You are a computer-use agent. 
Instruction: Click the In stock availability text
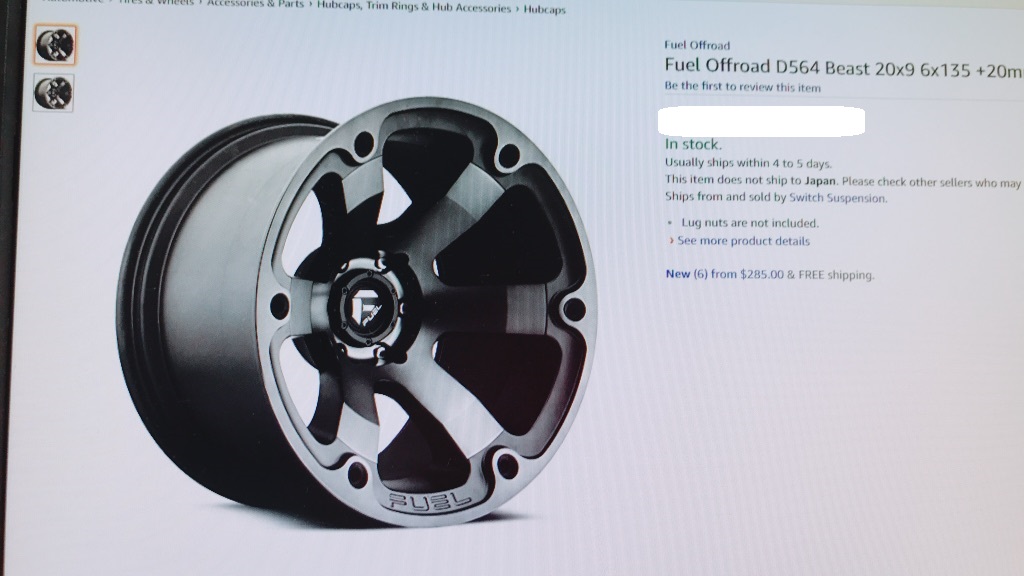[693, 144]
